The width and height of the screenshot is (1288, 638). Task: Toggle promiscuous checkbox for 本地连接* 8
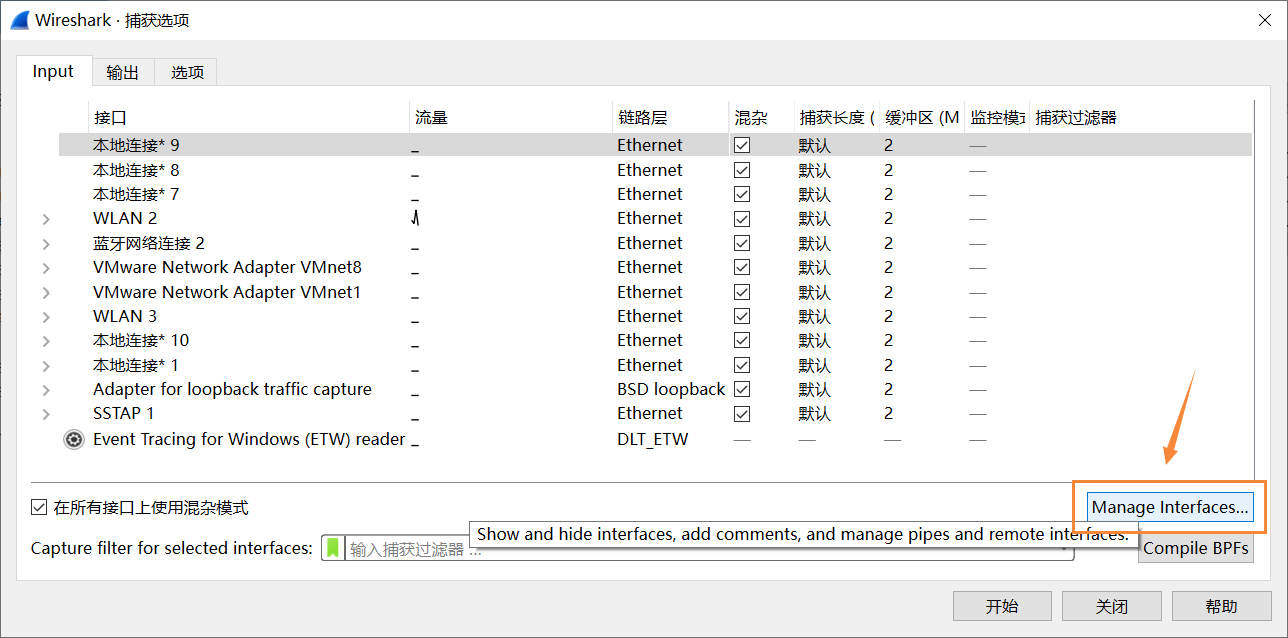pyautogui.click(x=742, y=170)
